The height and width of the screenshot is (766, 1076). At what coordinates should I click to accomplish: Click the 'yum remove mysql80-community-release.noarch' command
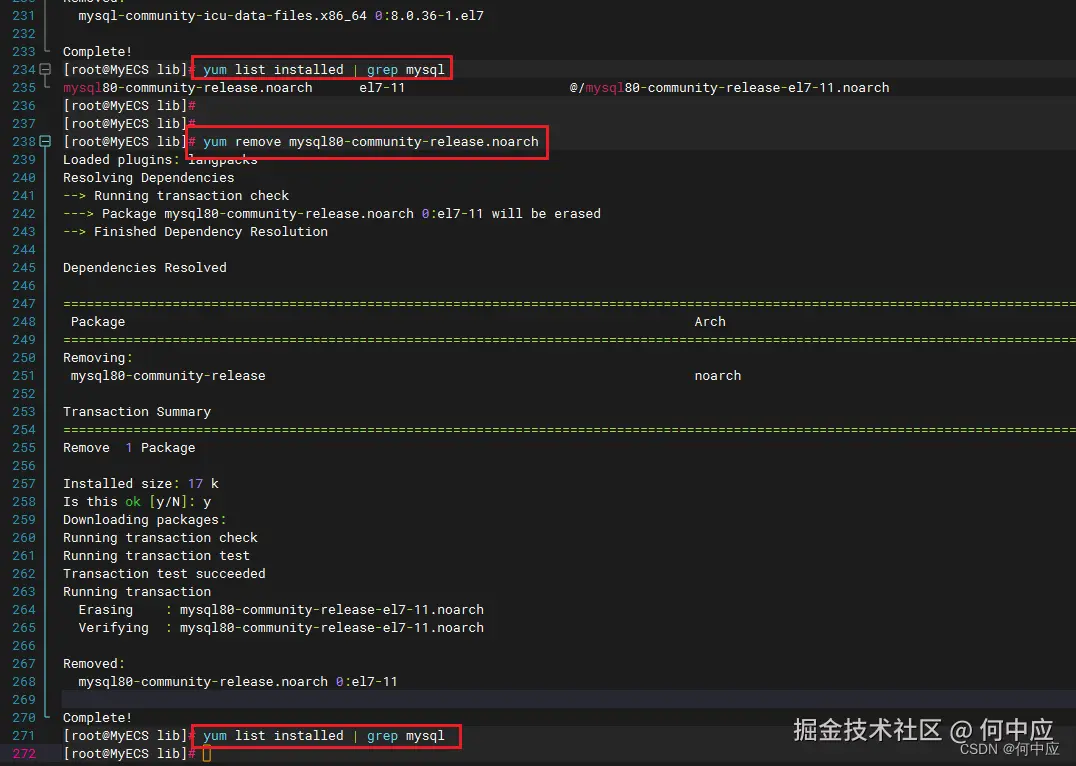point(371,141)
